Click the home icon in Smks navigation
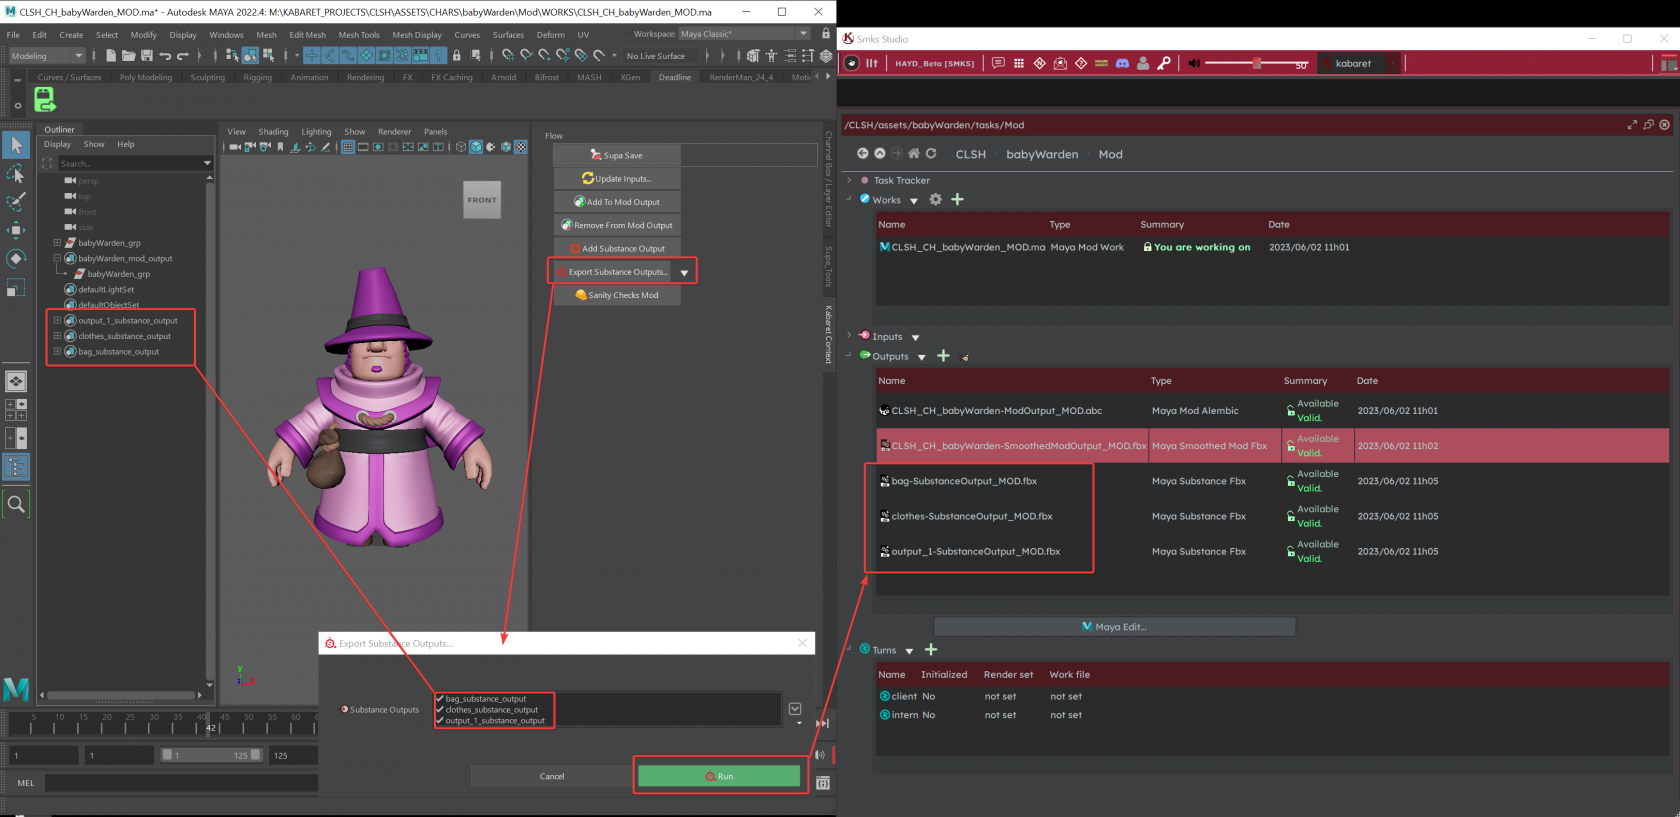Image resolution: width=1680 pixels, height=817 pixels. tap(913, 154)
